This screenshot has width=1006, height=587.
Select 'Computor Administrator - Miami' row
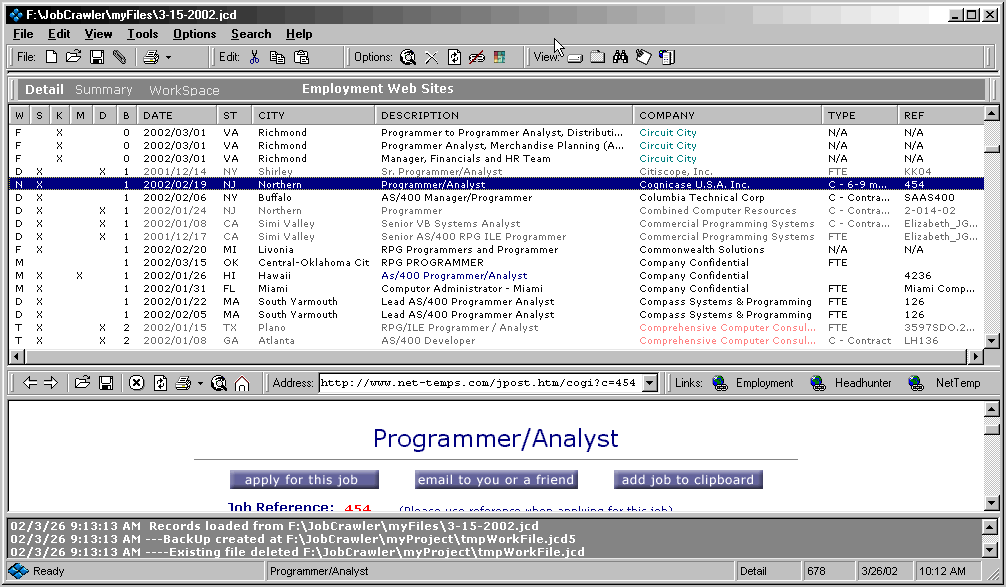tap(496, 289)
